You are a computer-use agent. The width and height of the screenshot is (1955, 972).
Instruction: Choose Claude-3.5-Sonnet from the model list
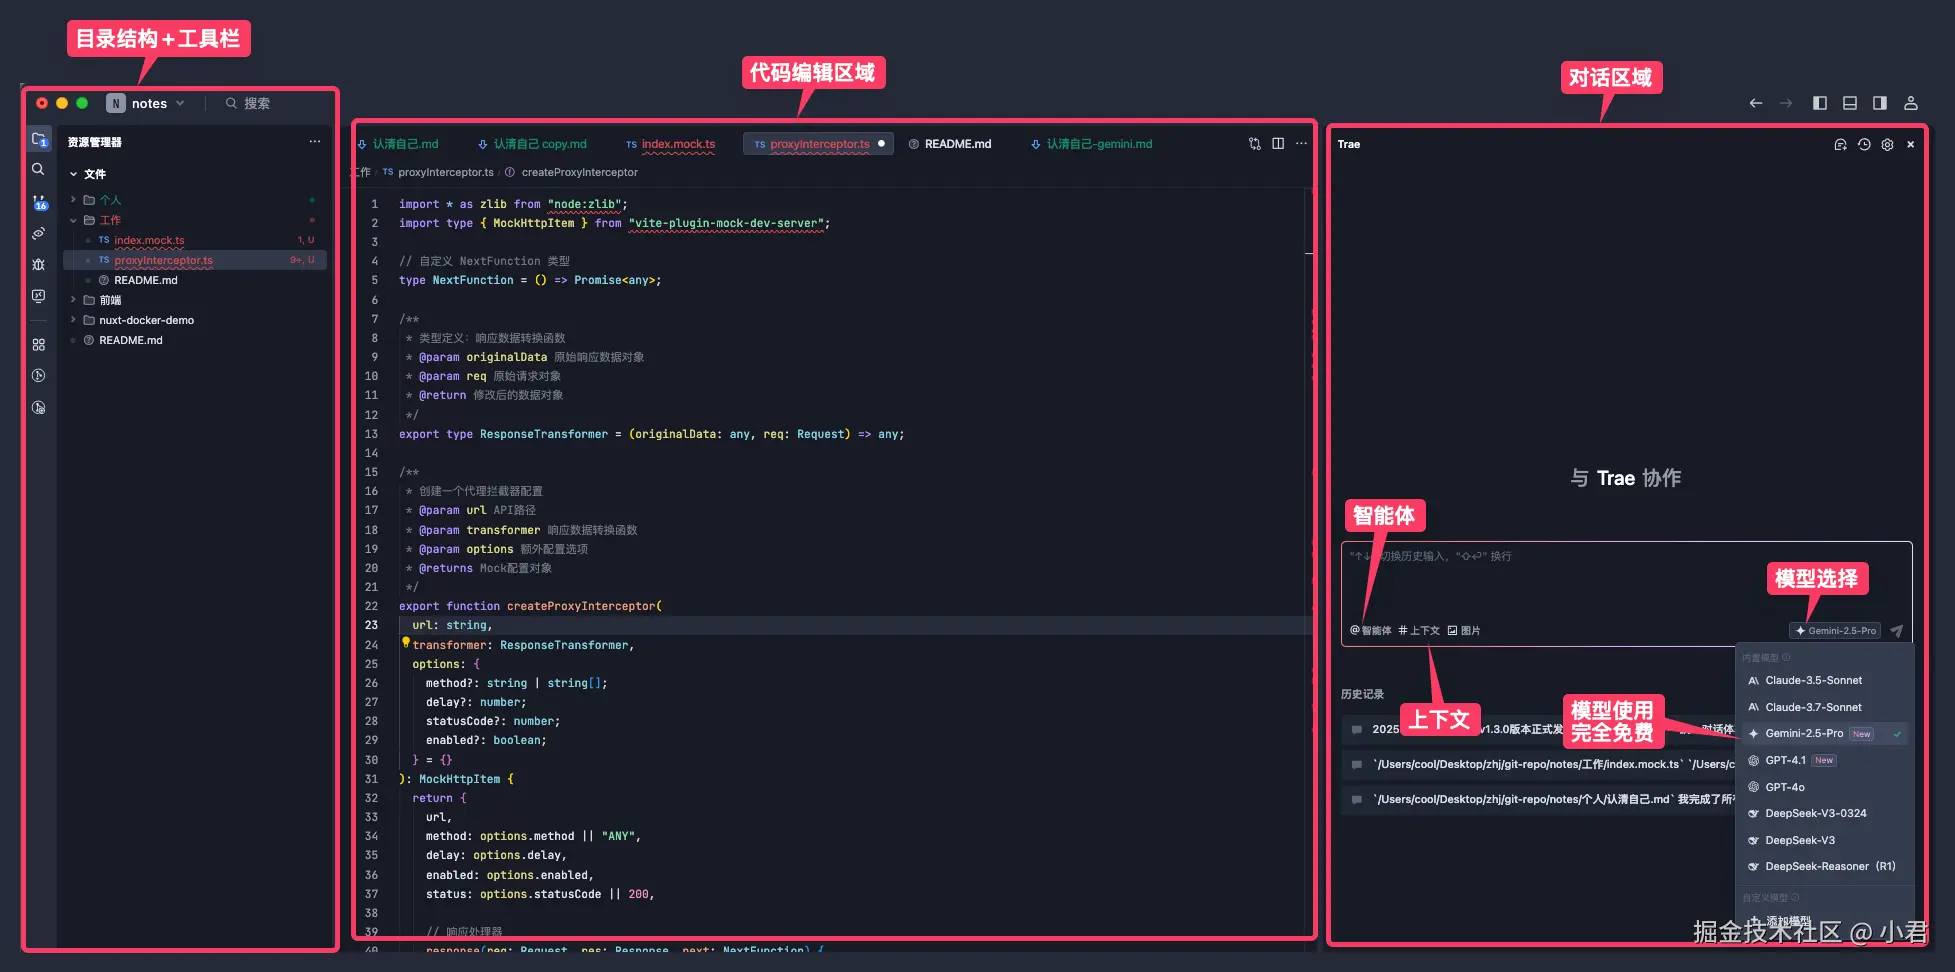[x=1824, y=681]
